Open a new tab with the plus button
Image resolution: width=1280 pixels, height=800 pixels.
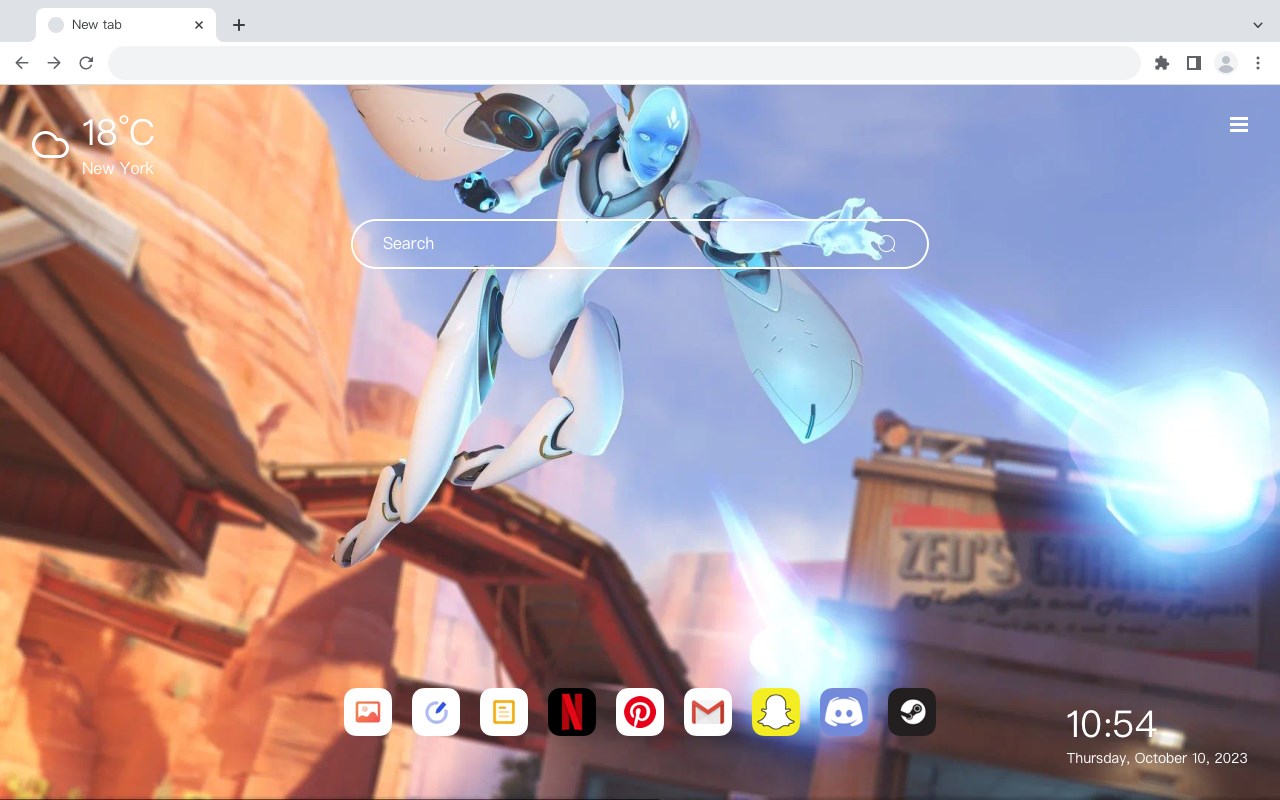238,25
